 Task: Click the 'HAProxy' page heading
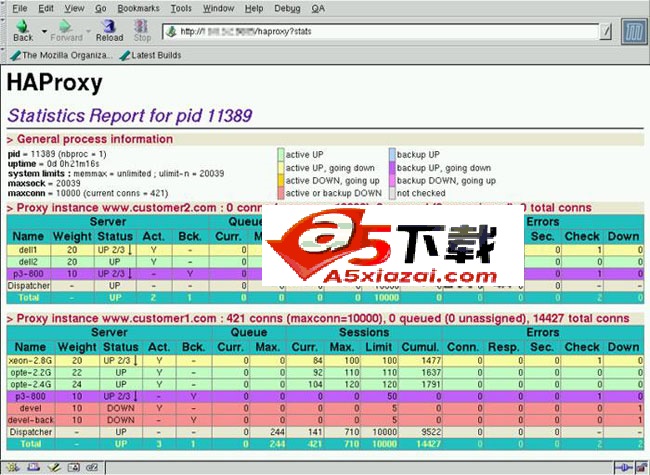click(x=54, y=83)
